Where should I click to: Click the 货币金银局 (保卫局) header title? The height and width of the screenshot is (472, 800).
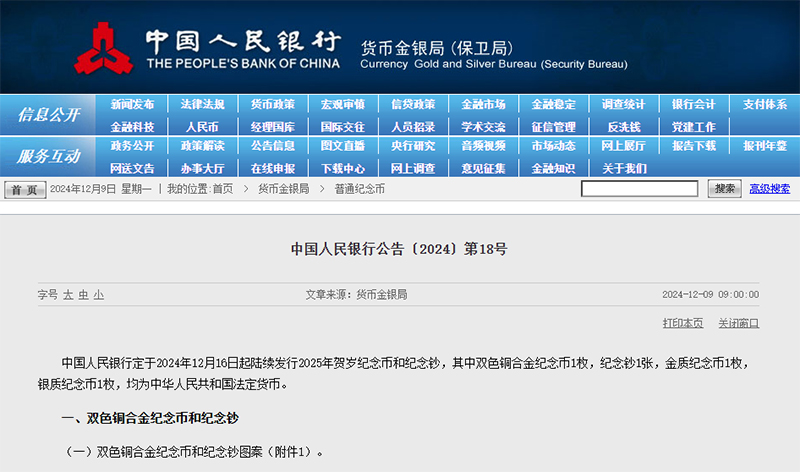[437, 48]
